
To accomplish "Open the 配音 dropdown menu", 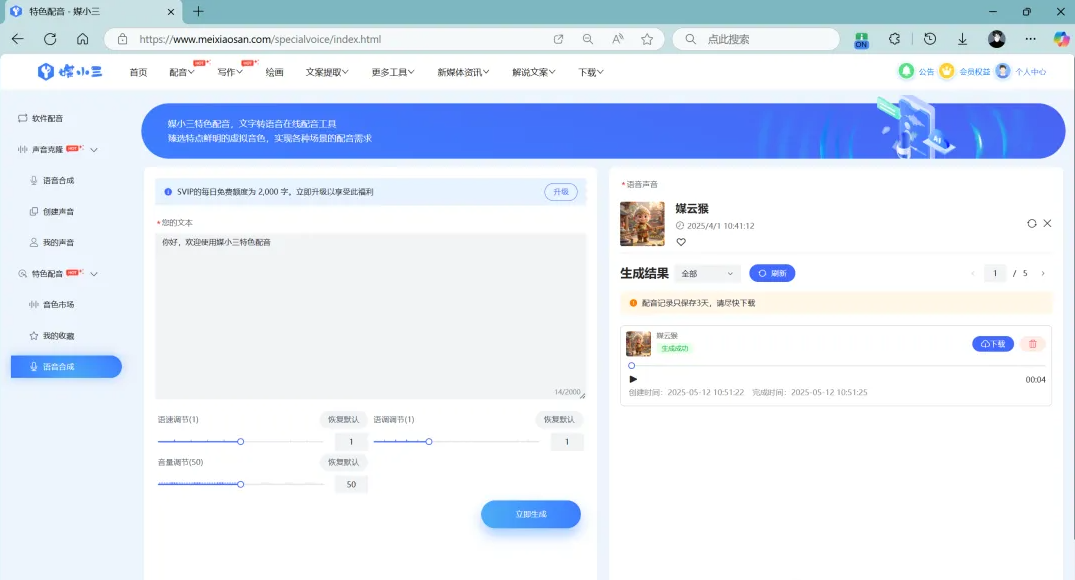I will pyautogui.click(x=182, y=72).
